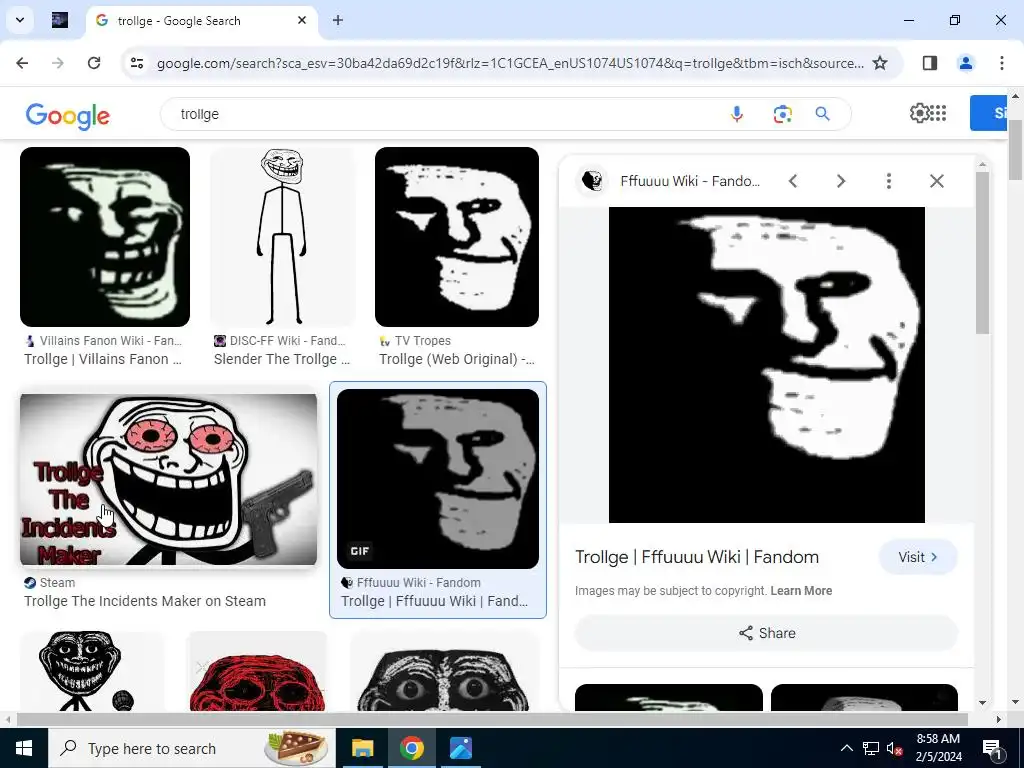Click Trollge | Villains Fanon result title

(103, 359)
